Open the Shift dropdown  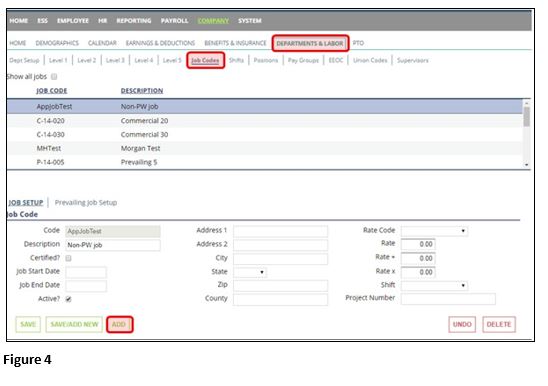pyautogui.click(x=434, y=285)
